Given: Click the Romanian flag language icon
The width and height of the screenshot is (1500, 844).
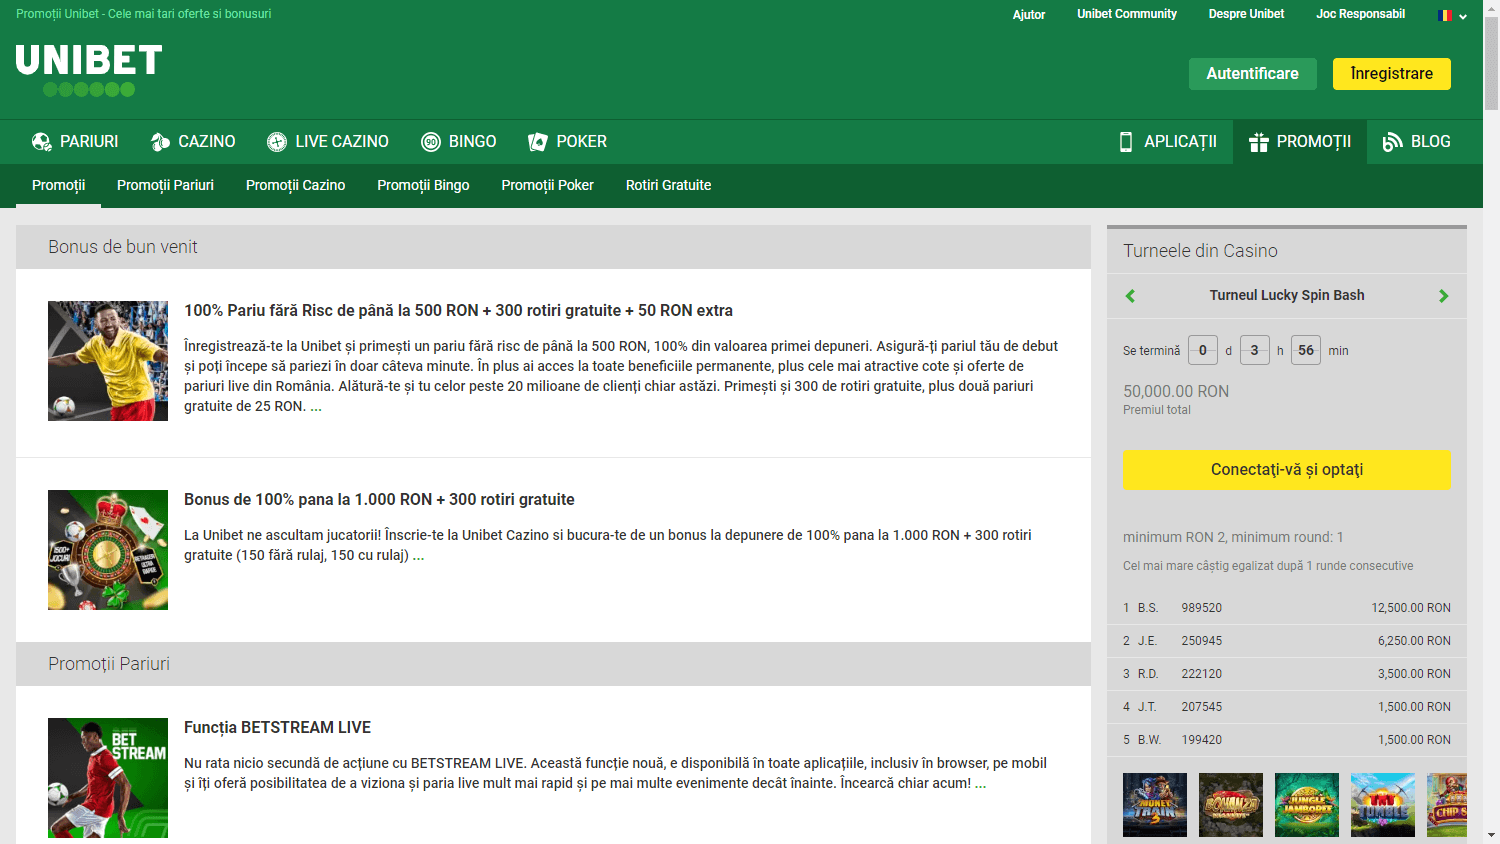Looking at the screenshot, I should 1443,15.
